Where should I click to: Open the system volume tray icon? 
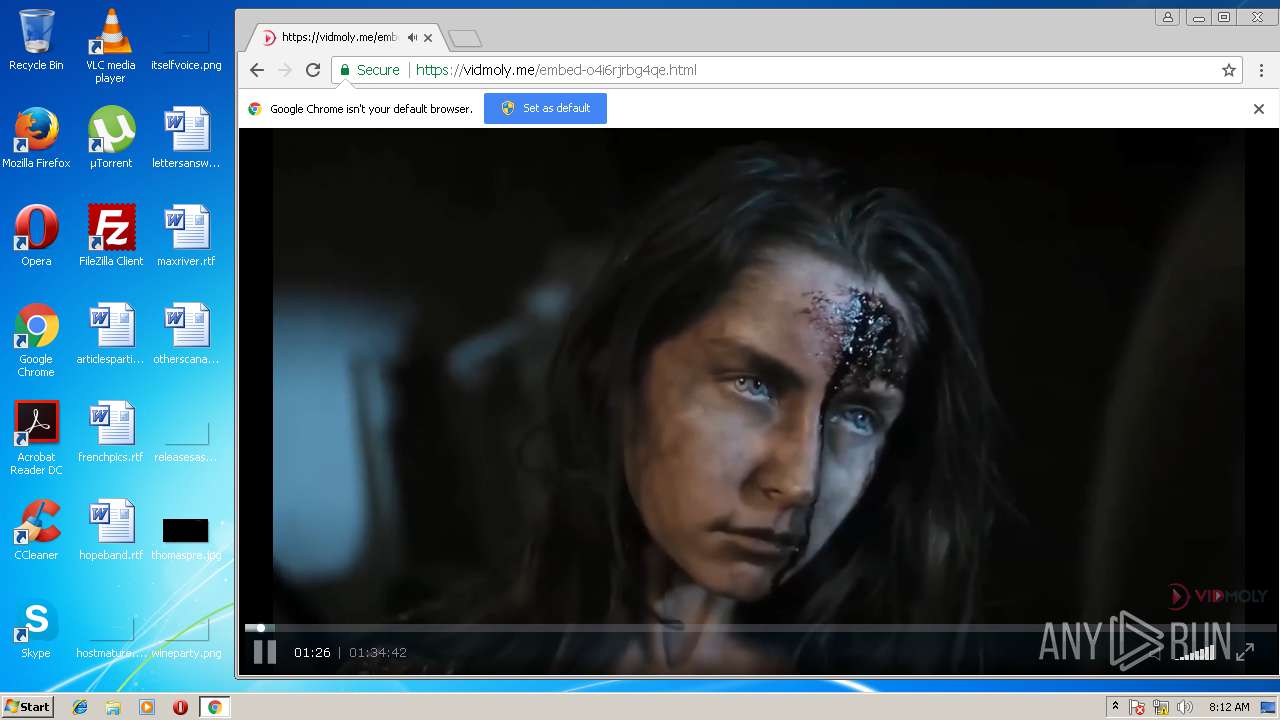coord(1185,707)
